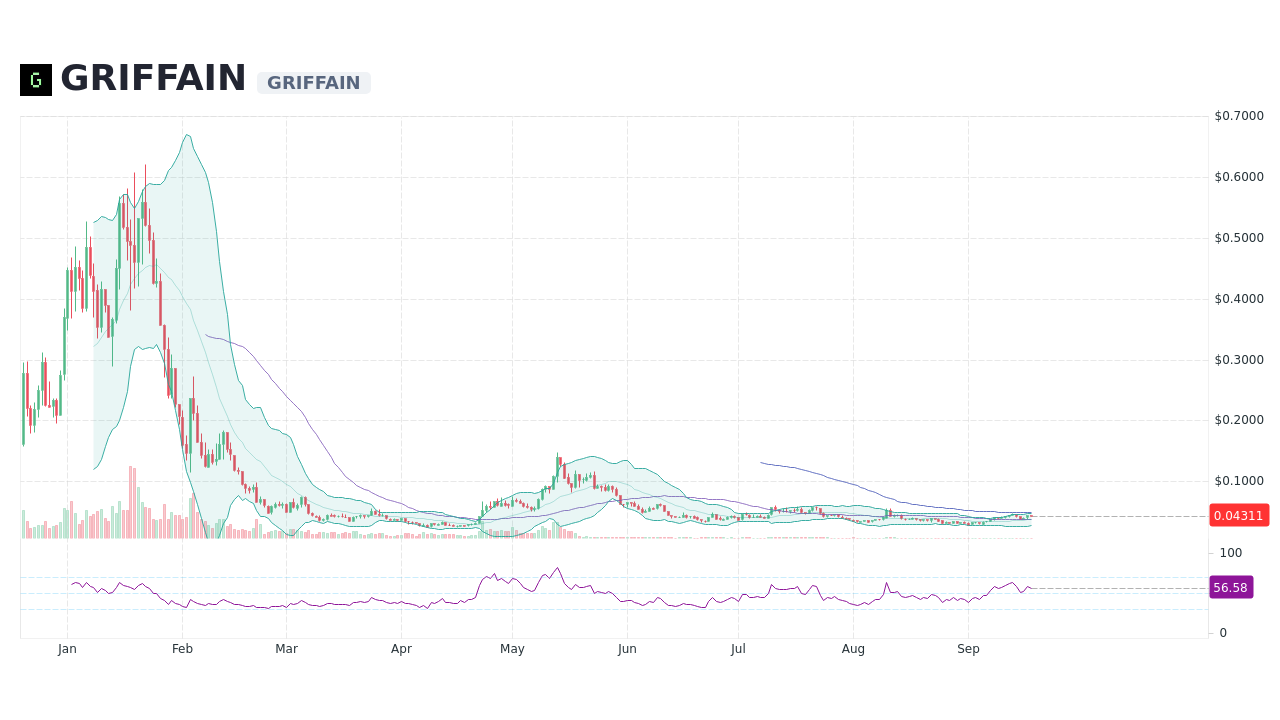This screenshot has height=720, width=1280.
Task: Select Jan on the timeline axis
Action: (x=67, y=648)
